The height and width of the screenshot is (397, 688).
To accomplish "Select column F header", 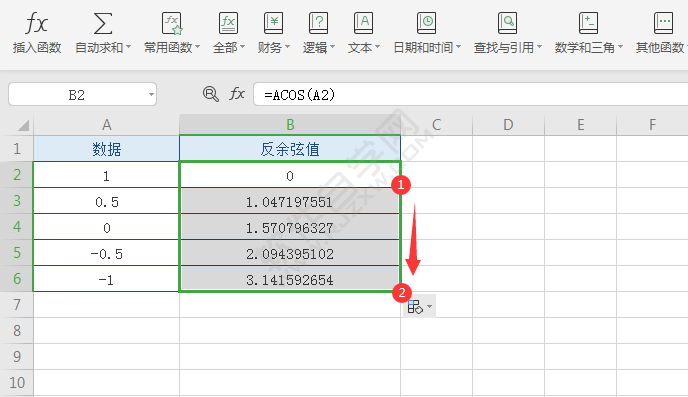I will [652, 125].
